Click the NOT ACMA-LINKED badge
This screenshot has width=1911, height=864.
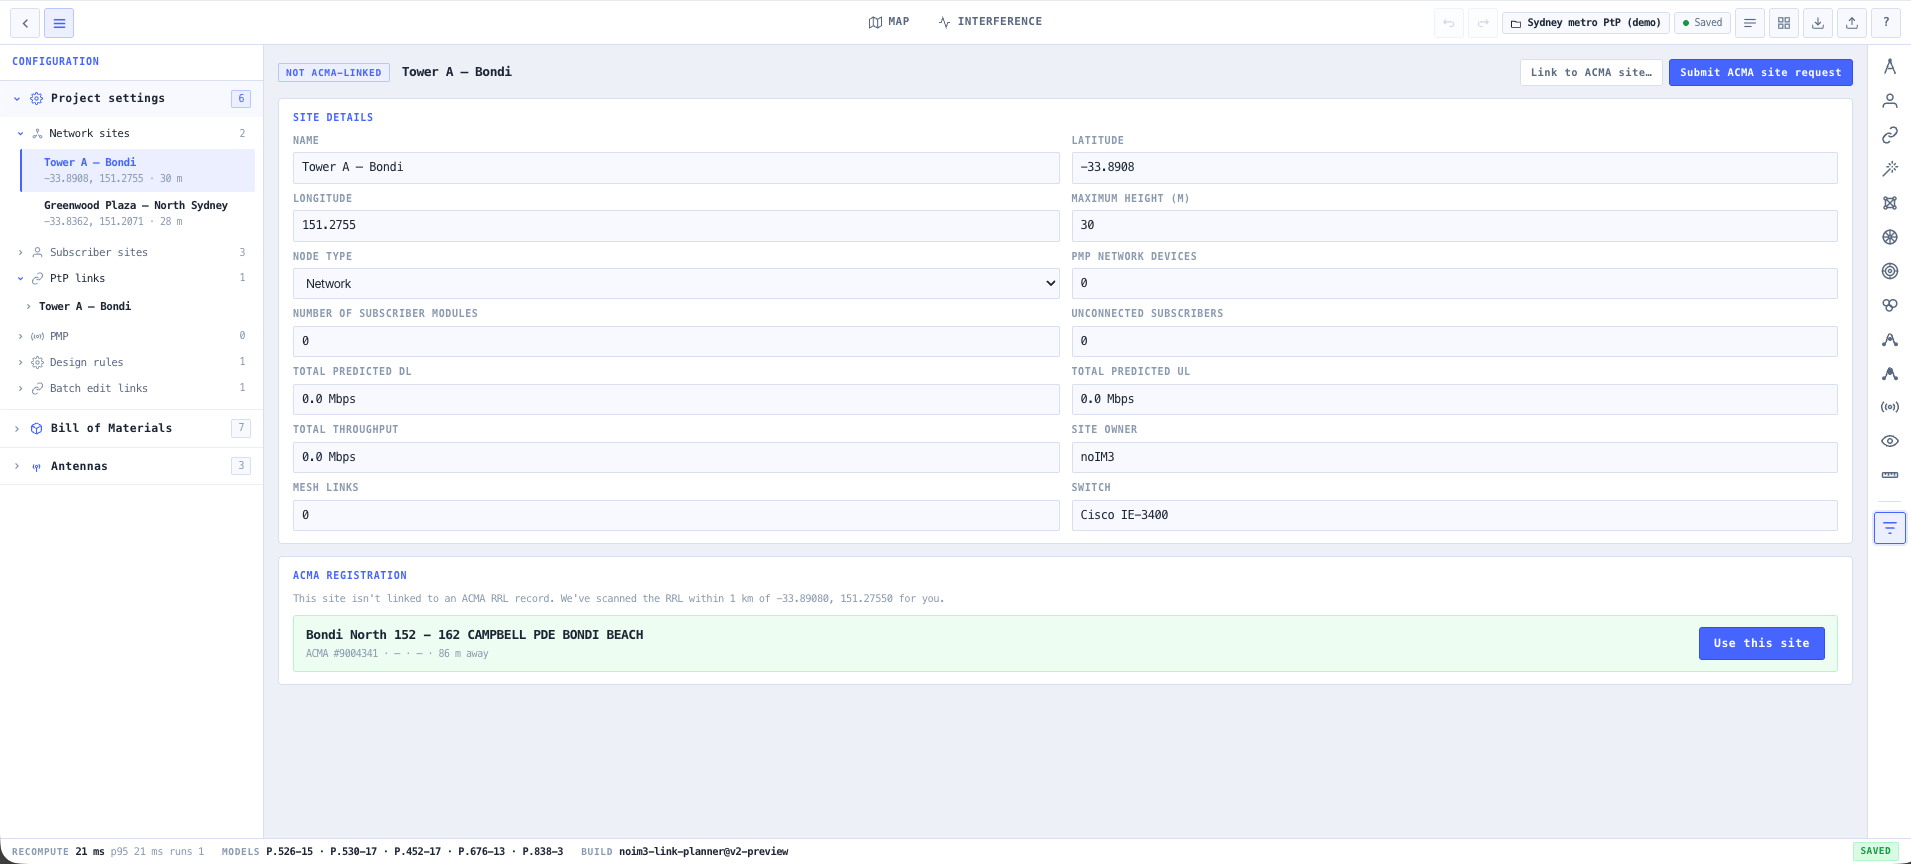point(334,72)
